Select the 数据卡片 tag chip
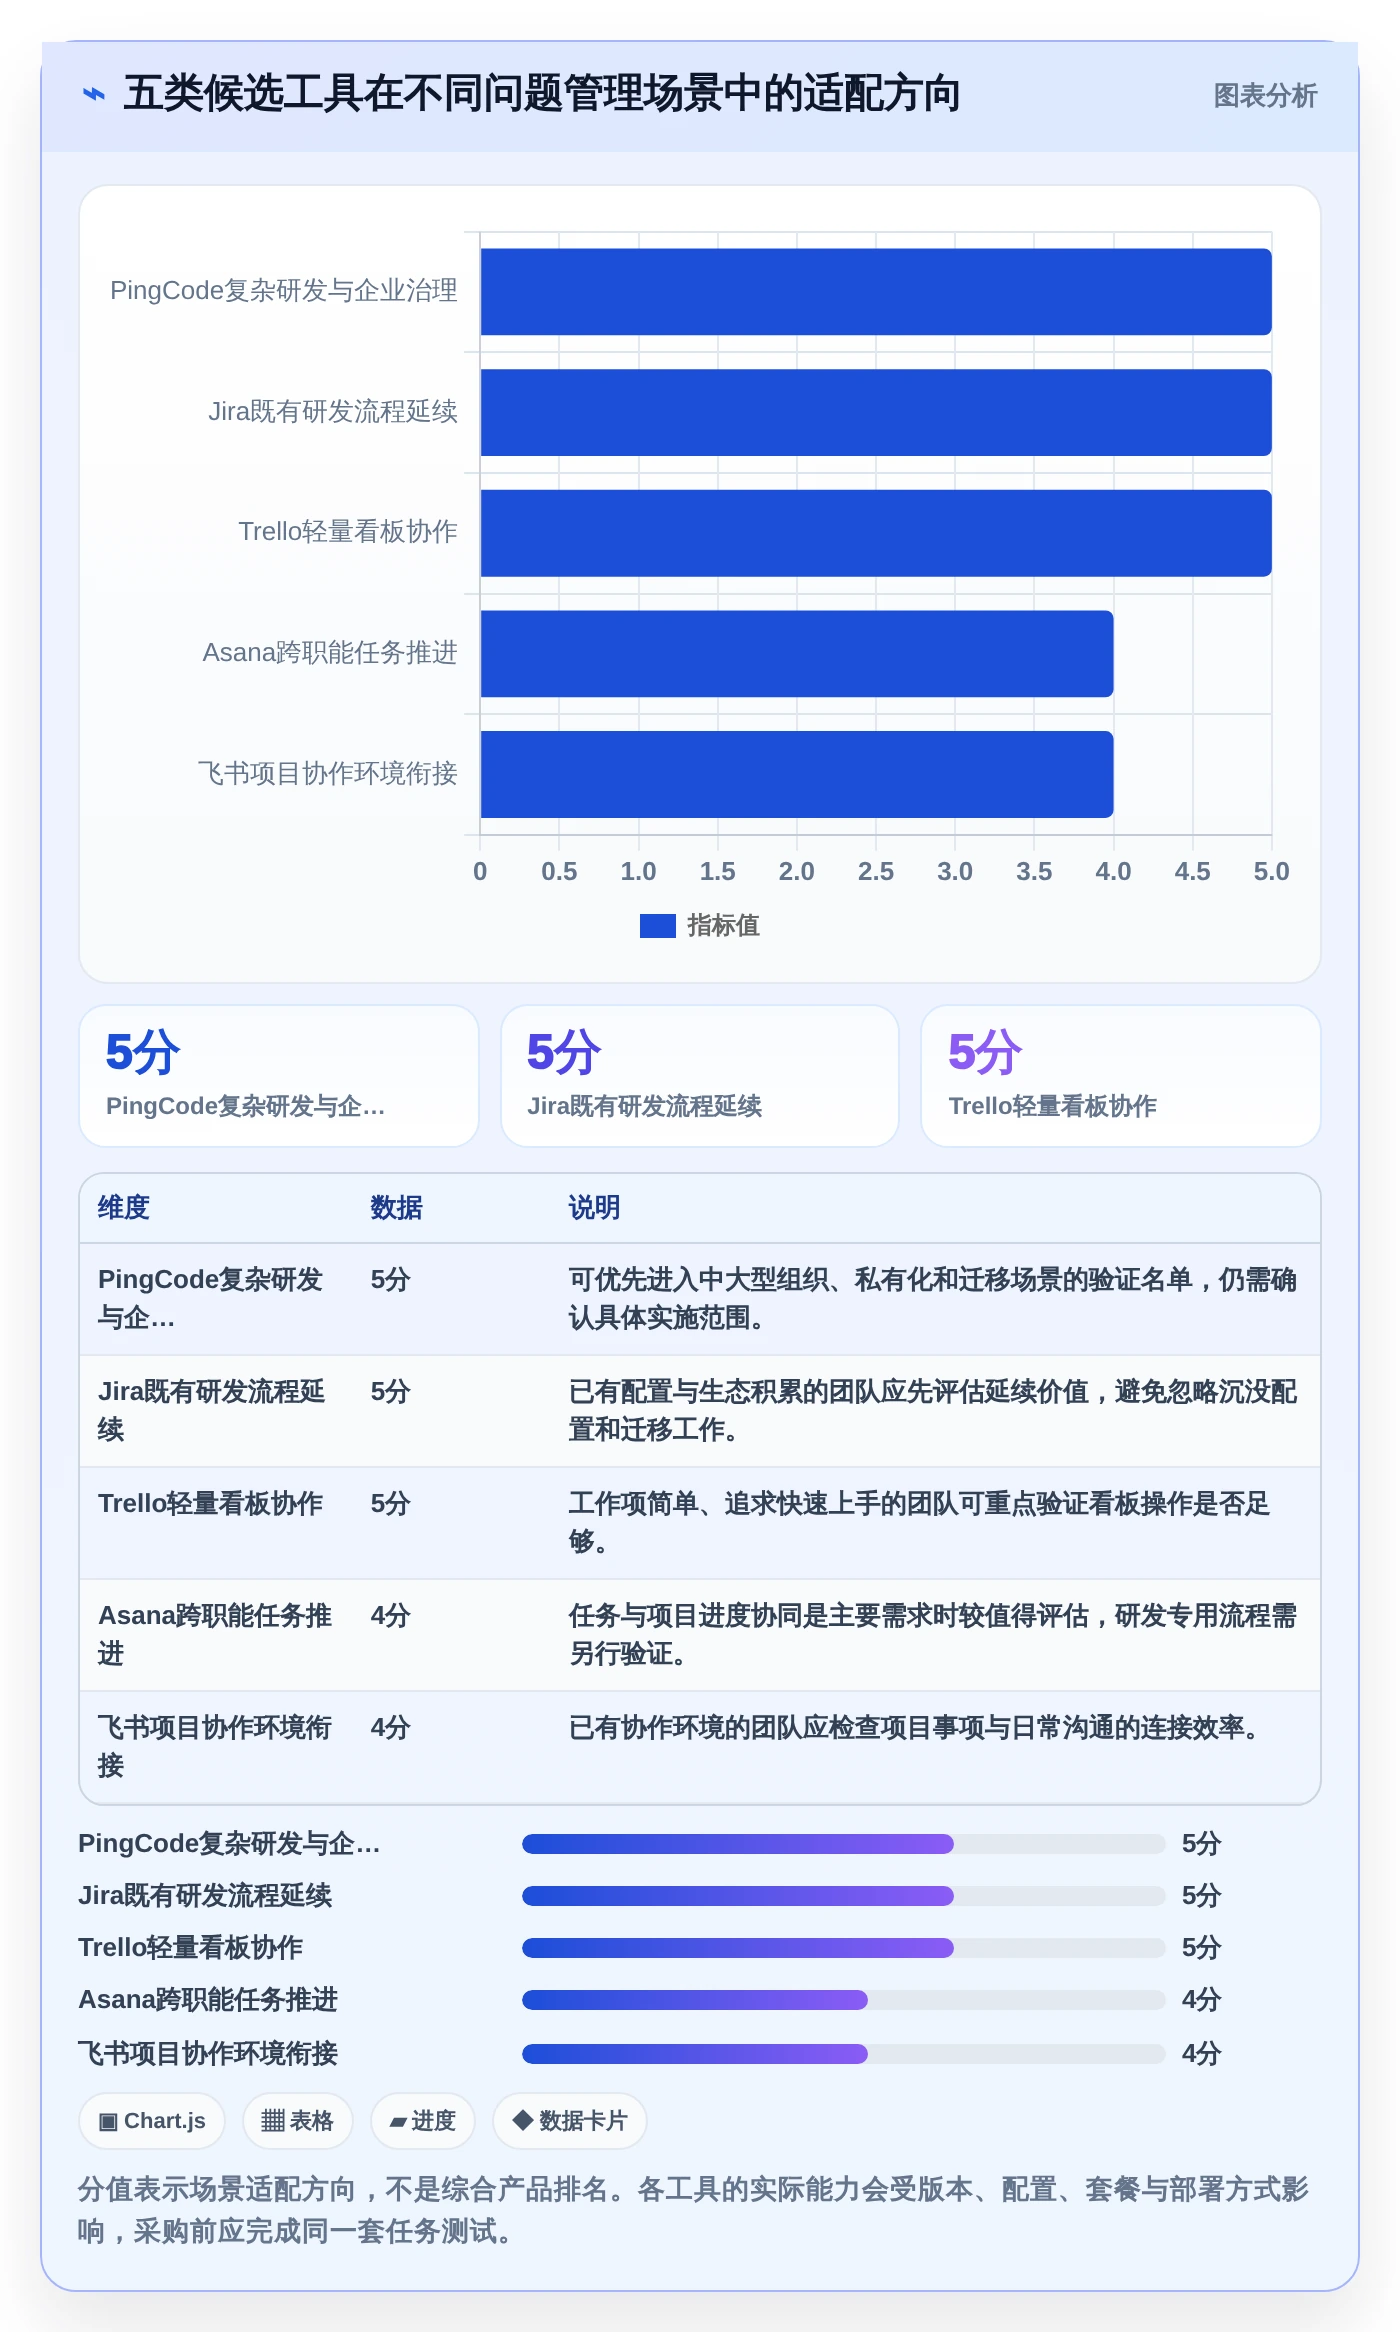The width and height of the screenshot is (1400, 2332). click(x=570, y=2121)
